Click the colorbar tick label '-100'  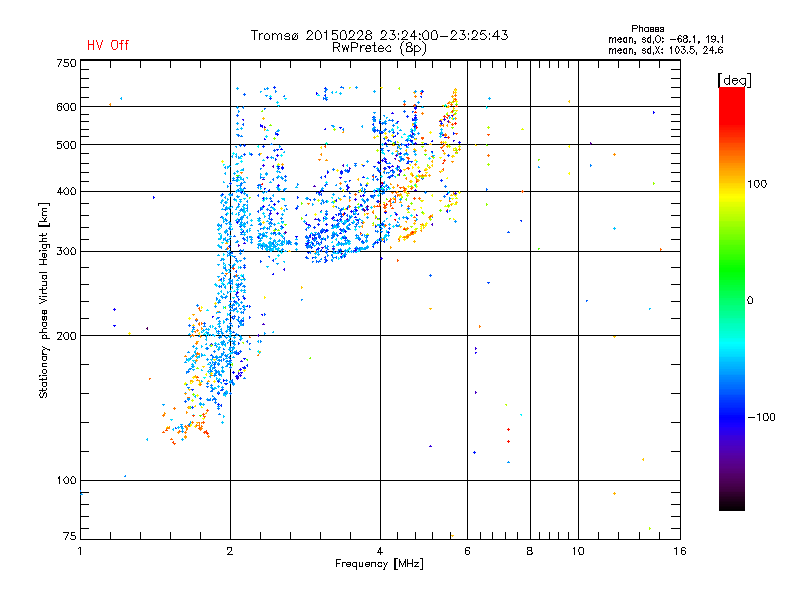761,417
